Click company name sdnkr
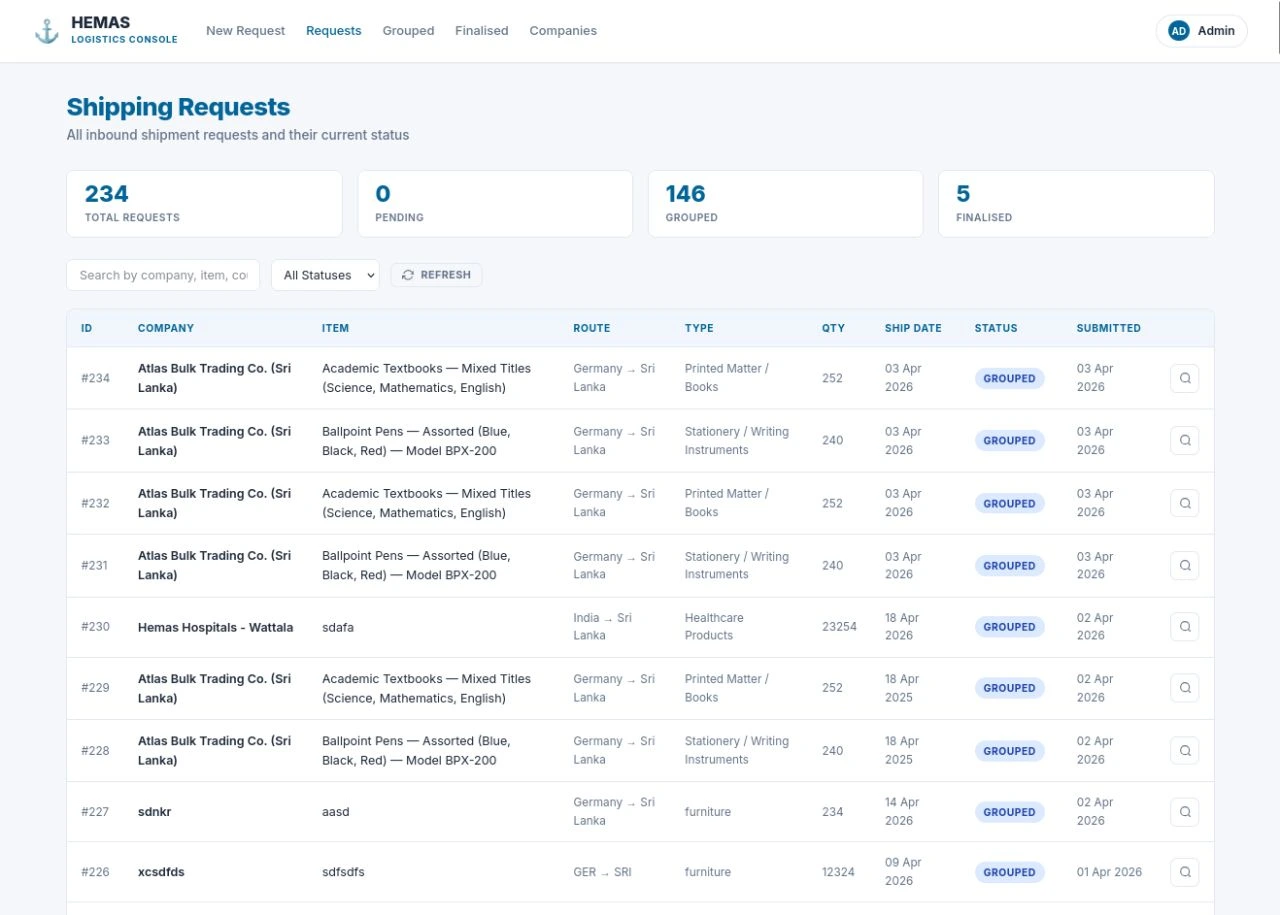 pyautogui.click(x=154, y=812)
